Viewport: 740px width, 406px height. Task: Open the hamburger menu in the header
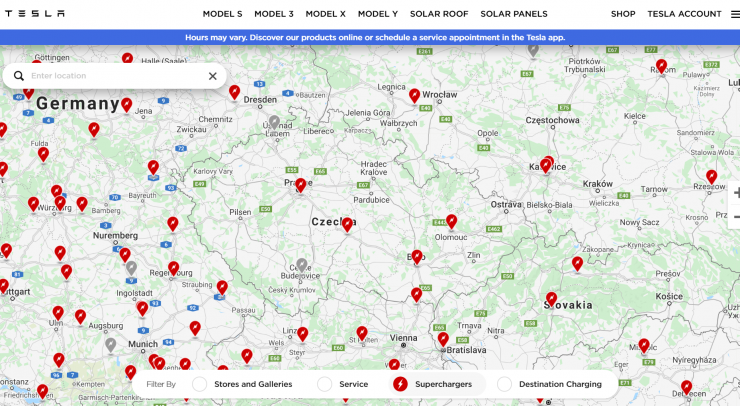tap(734, 14)
